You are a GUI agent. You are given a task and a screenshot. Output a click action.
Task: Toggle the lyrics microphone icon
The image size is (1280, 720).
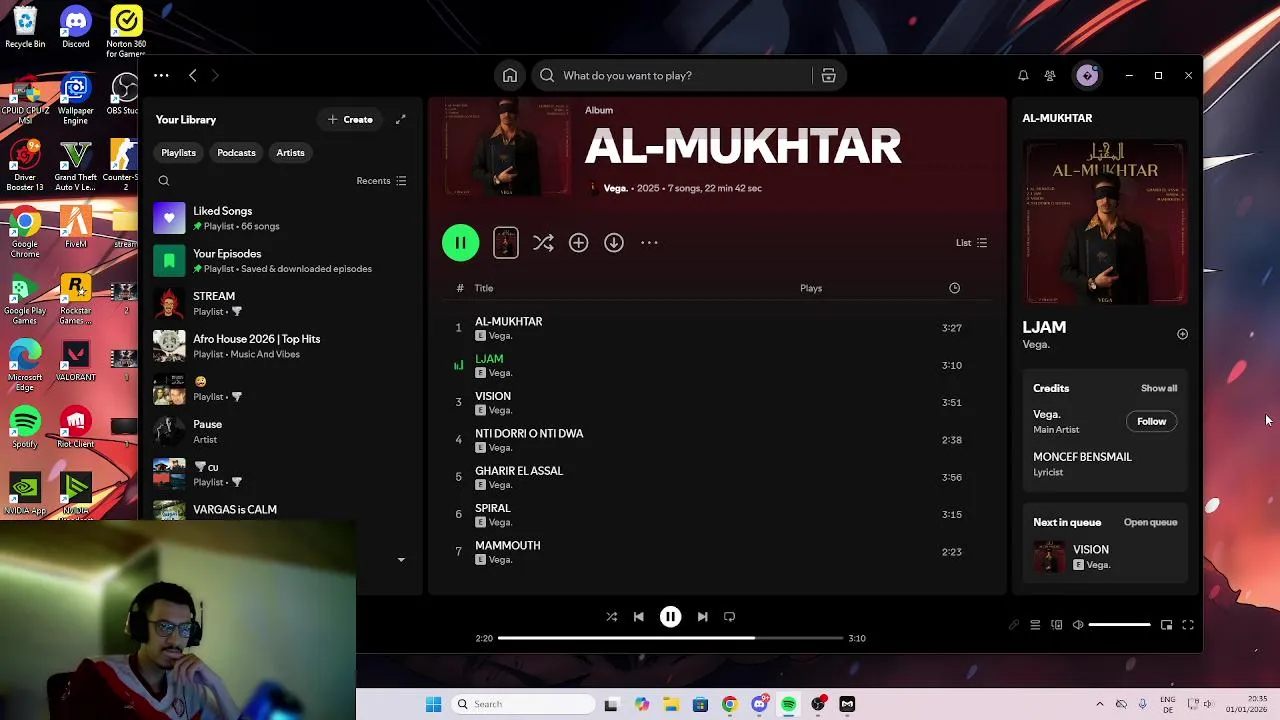tap(1013, 625)
